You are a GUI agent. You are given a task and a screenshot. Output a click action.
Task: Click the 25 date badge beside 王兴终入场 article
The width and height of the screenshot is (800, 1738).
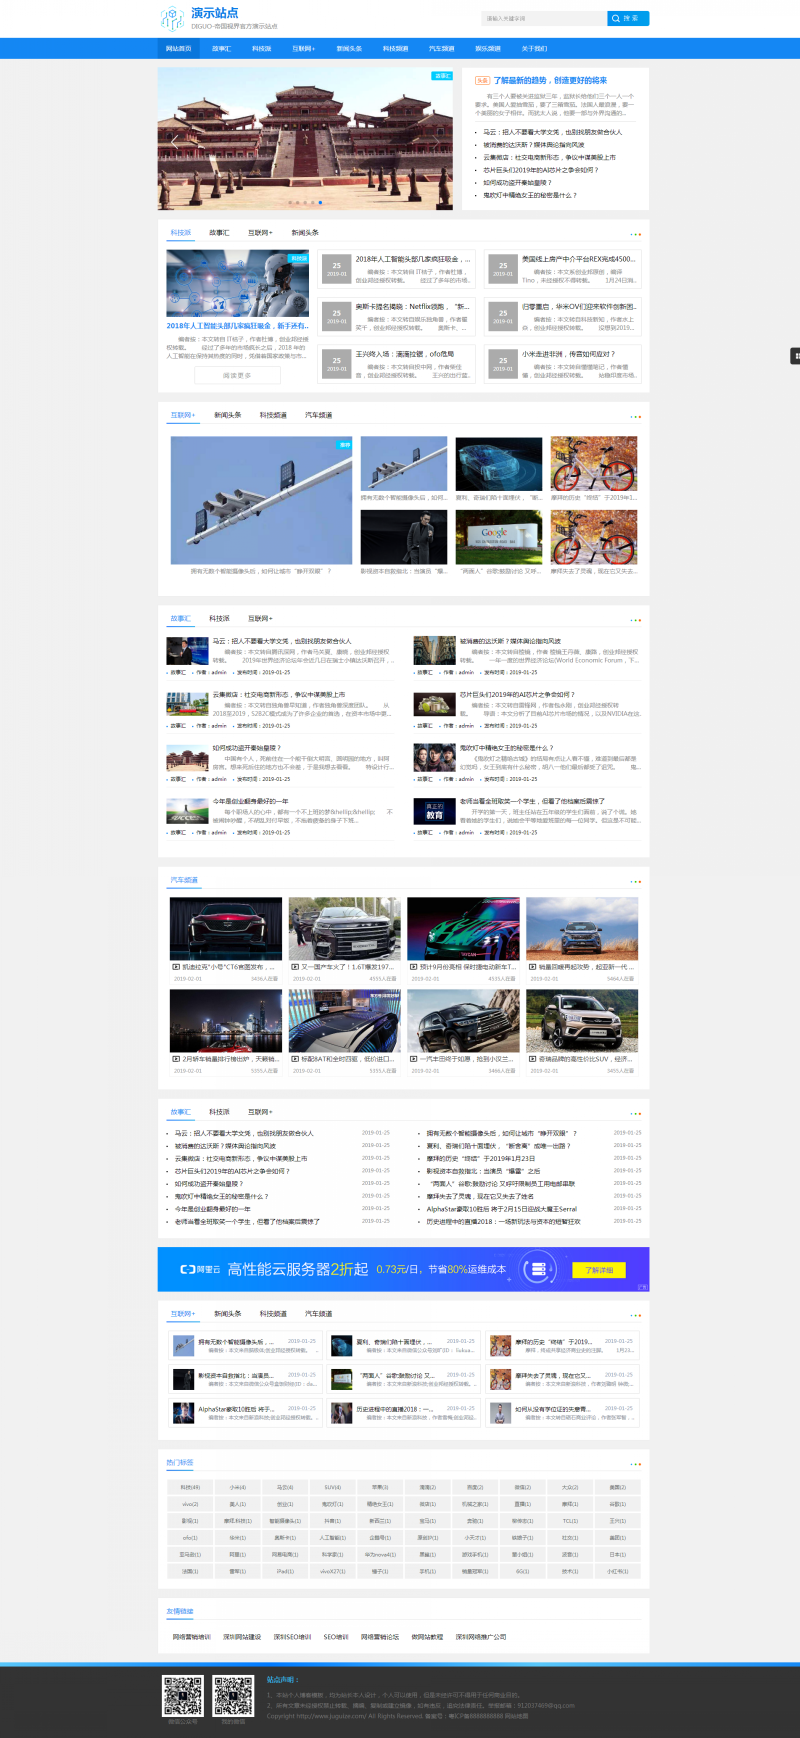coord(336,363)
